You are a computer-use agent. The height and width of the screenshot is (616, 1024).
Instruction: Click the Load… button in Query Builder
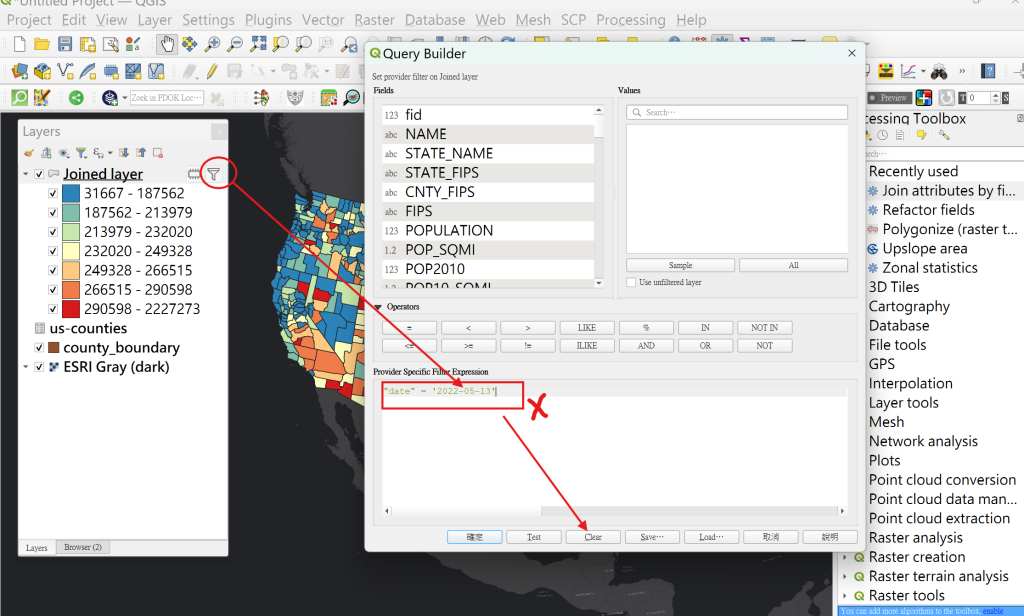tap(711, 537)
